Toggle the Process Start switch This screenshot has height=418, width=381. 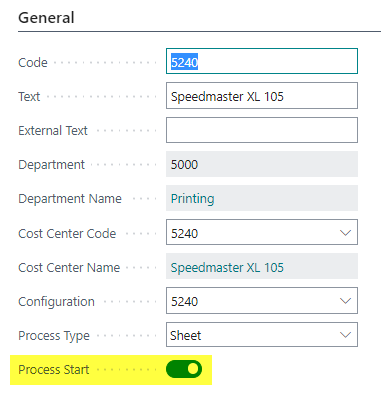[184, 369]
